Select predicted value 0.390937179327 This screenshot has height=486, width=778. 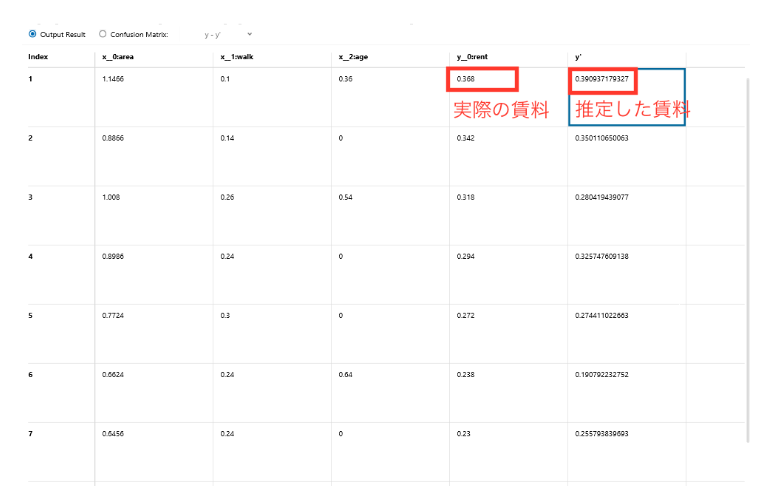pyautogui.click(x=602, y=79)
